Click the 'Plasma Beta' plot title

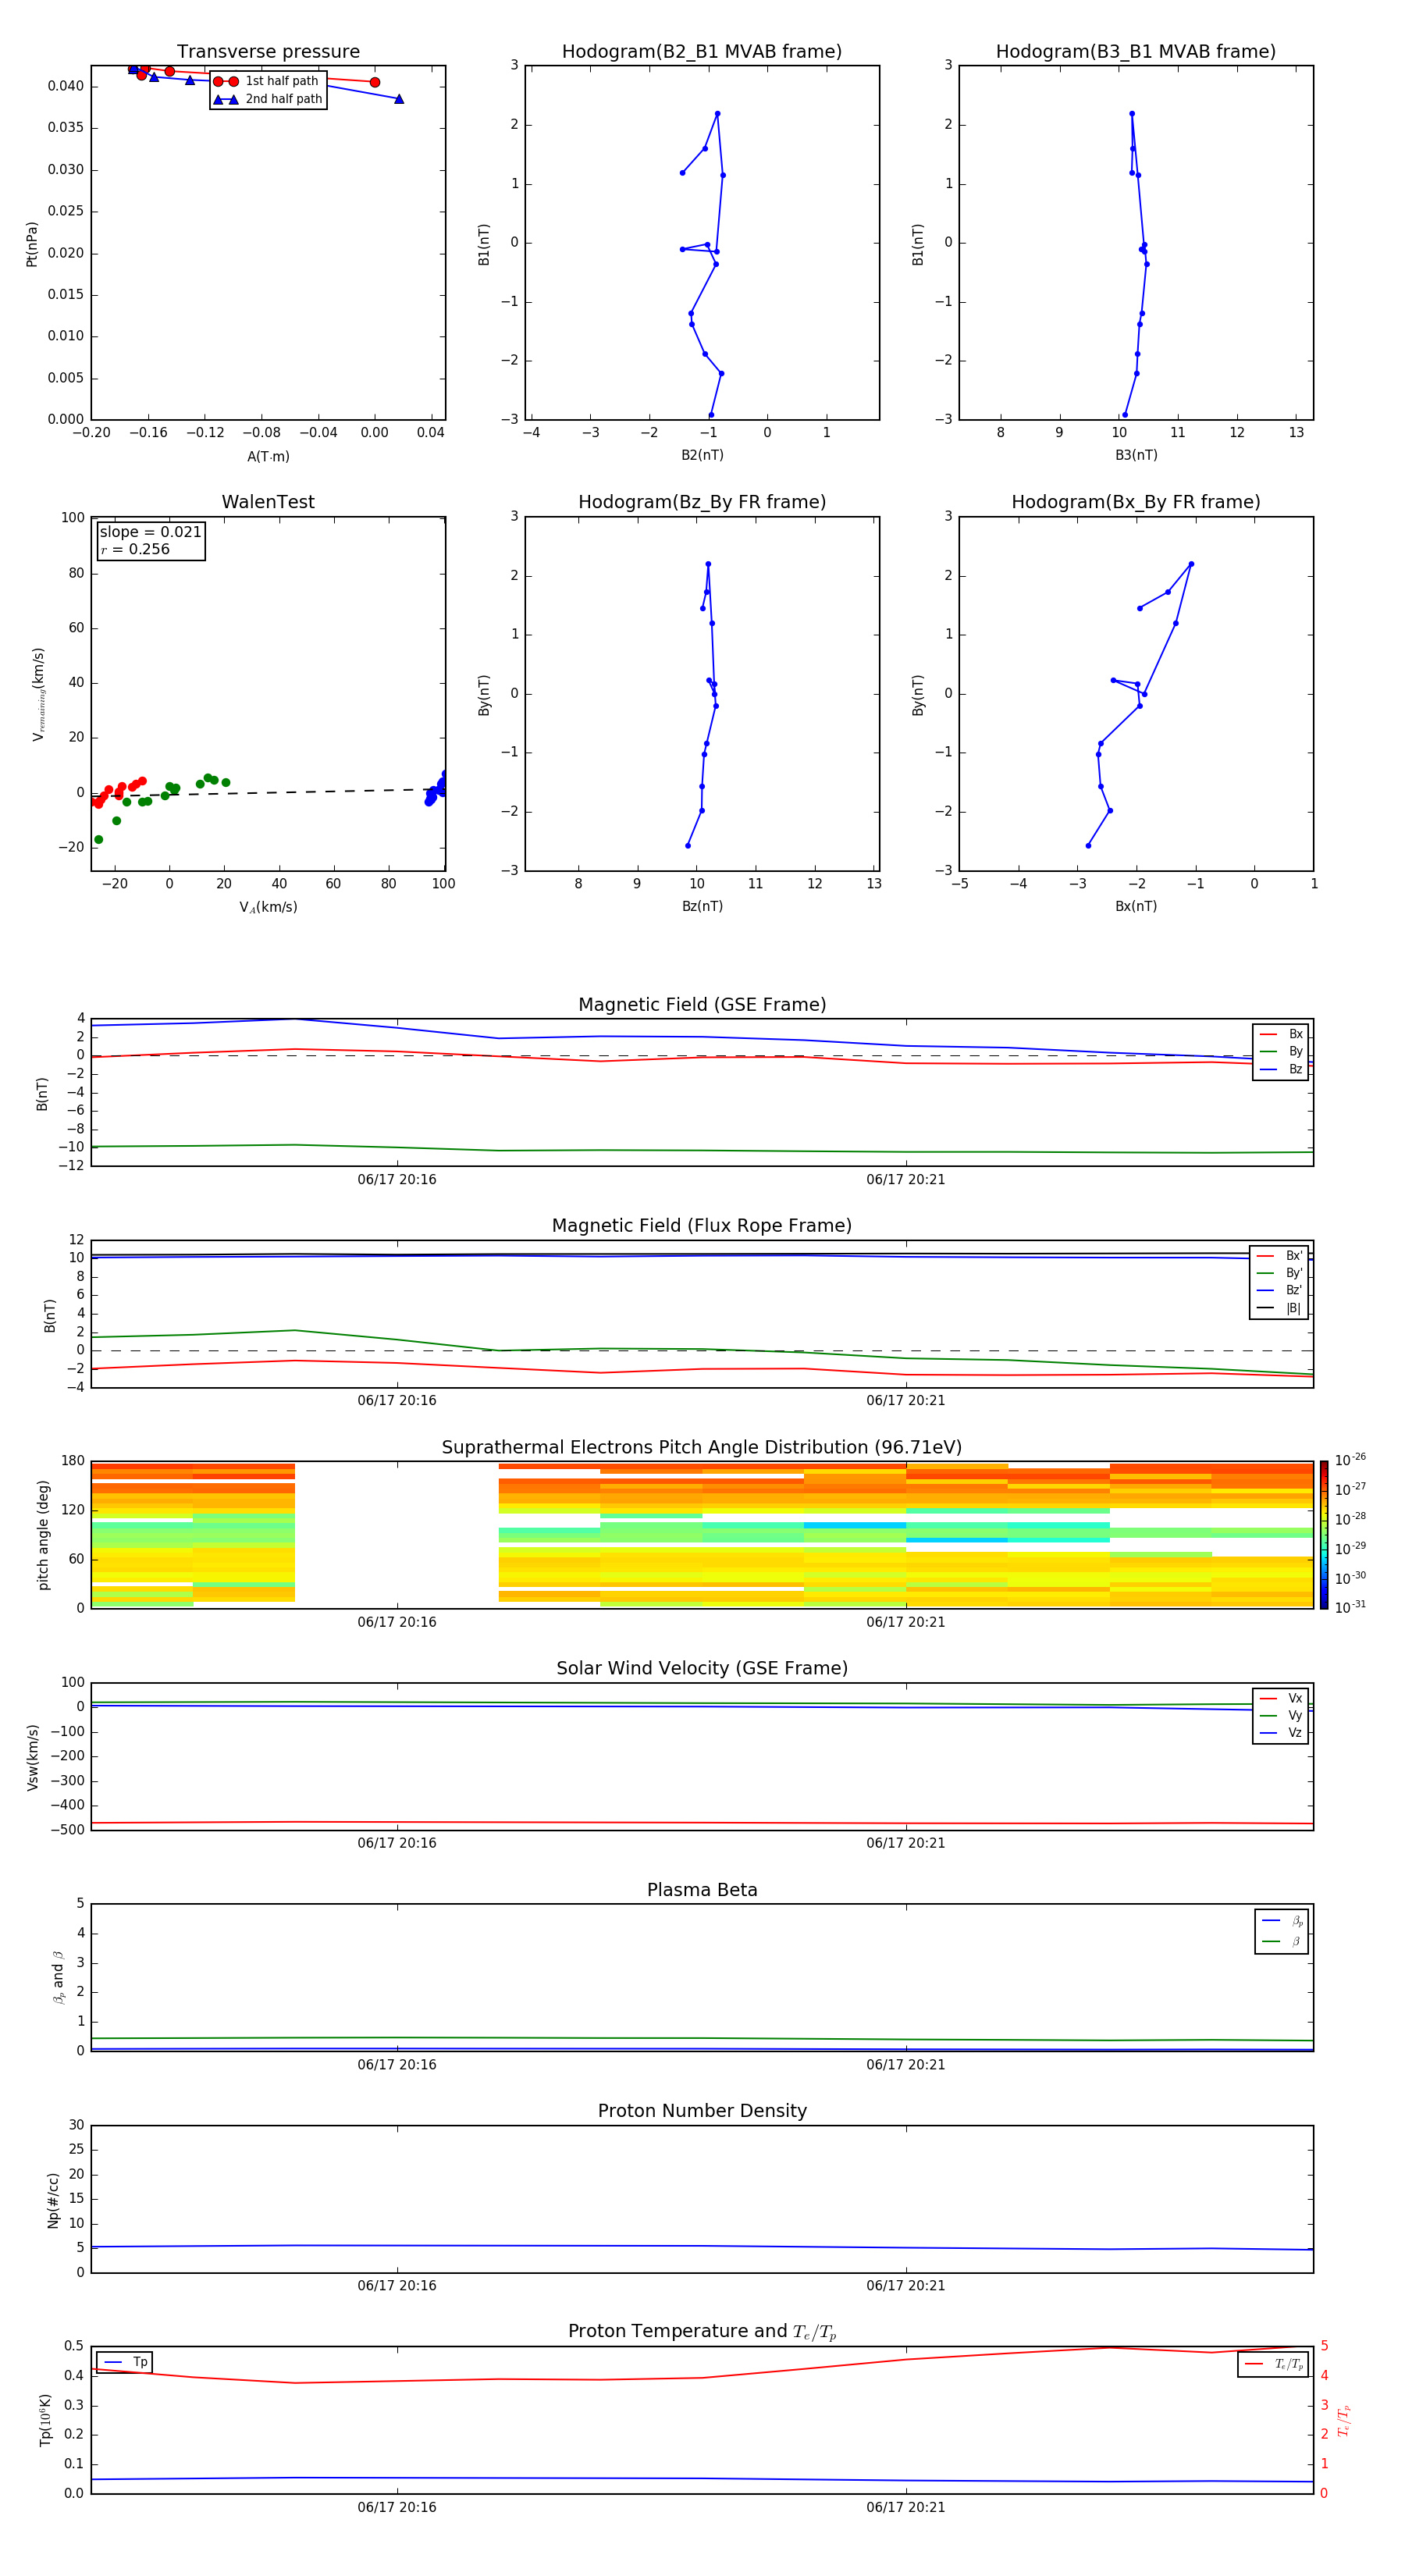pyautogui.click(x=702, y=1891)
